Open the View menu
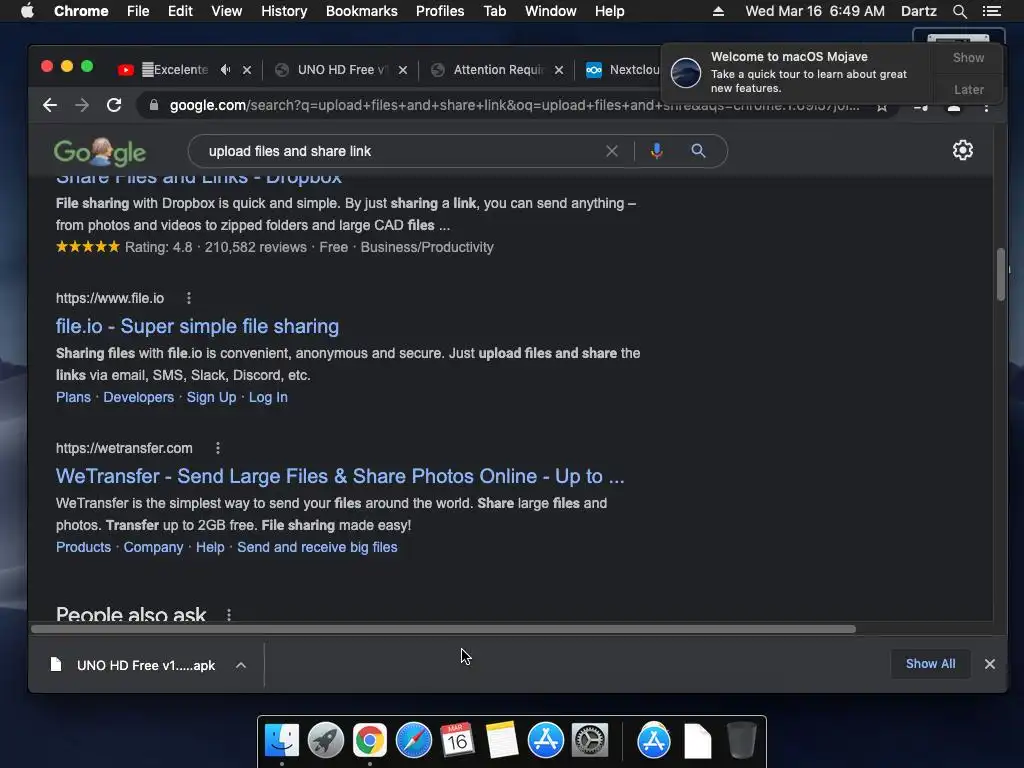Screen dimensions: 1024x768 (227, 11)
